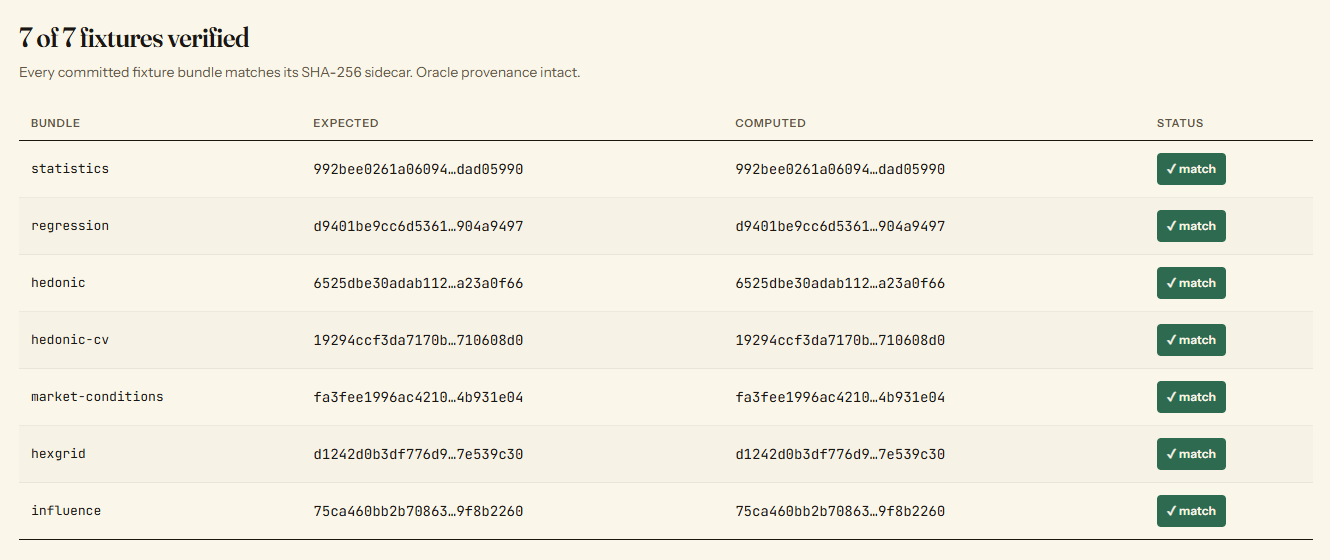This screenshot has height=560, width=1330.
Task: Click expected hash 75ca460bb2b70863…9f8b2260
Action: coord(418,511)
